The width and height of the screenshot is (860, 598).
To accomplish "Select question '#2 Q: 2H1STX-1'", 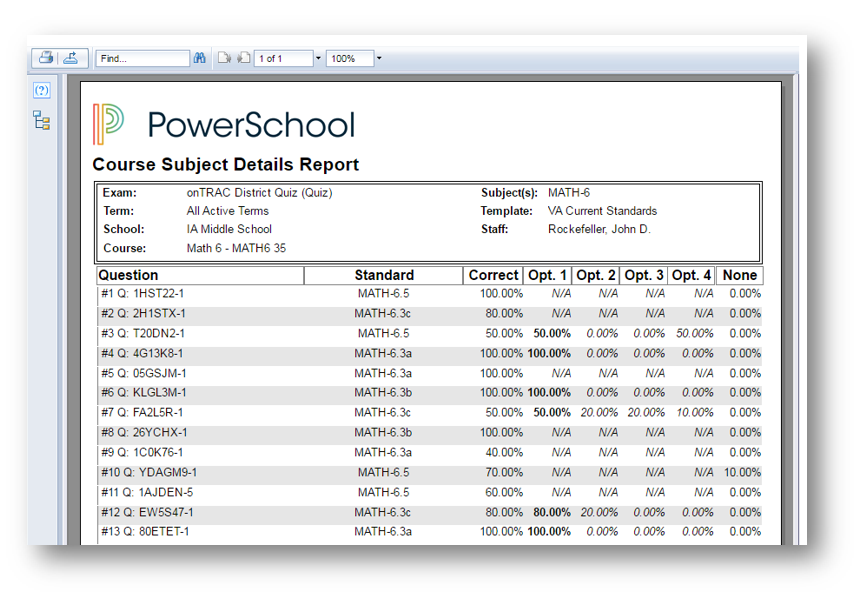I will coord(143,313).
